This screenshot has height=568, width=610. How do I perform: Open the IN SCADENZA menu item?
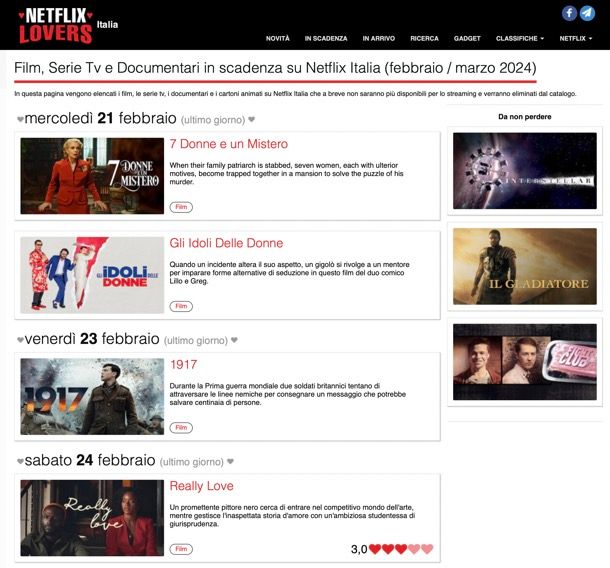click(326, 39)
